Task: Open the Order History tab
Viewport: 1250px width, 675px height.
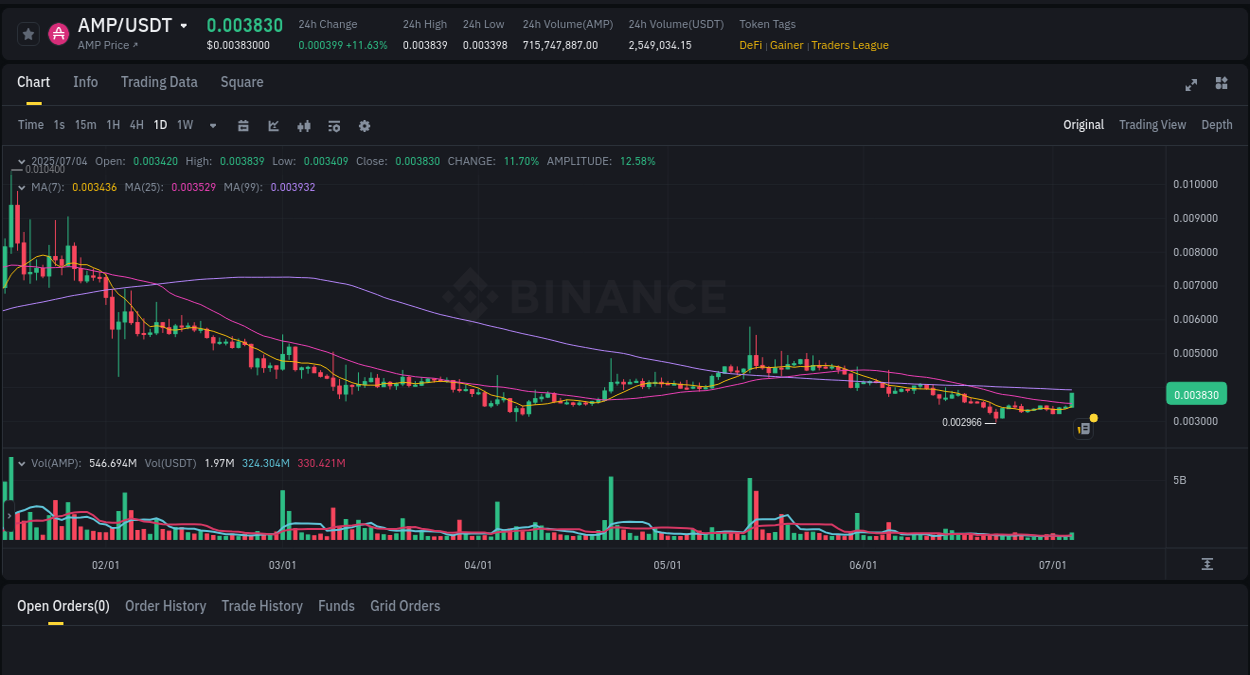Action: [x=165, y=605]
